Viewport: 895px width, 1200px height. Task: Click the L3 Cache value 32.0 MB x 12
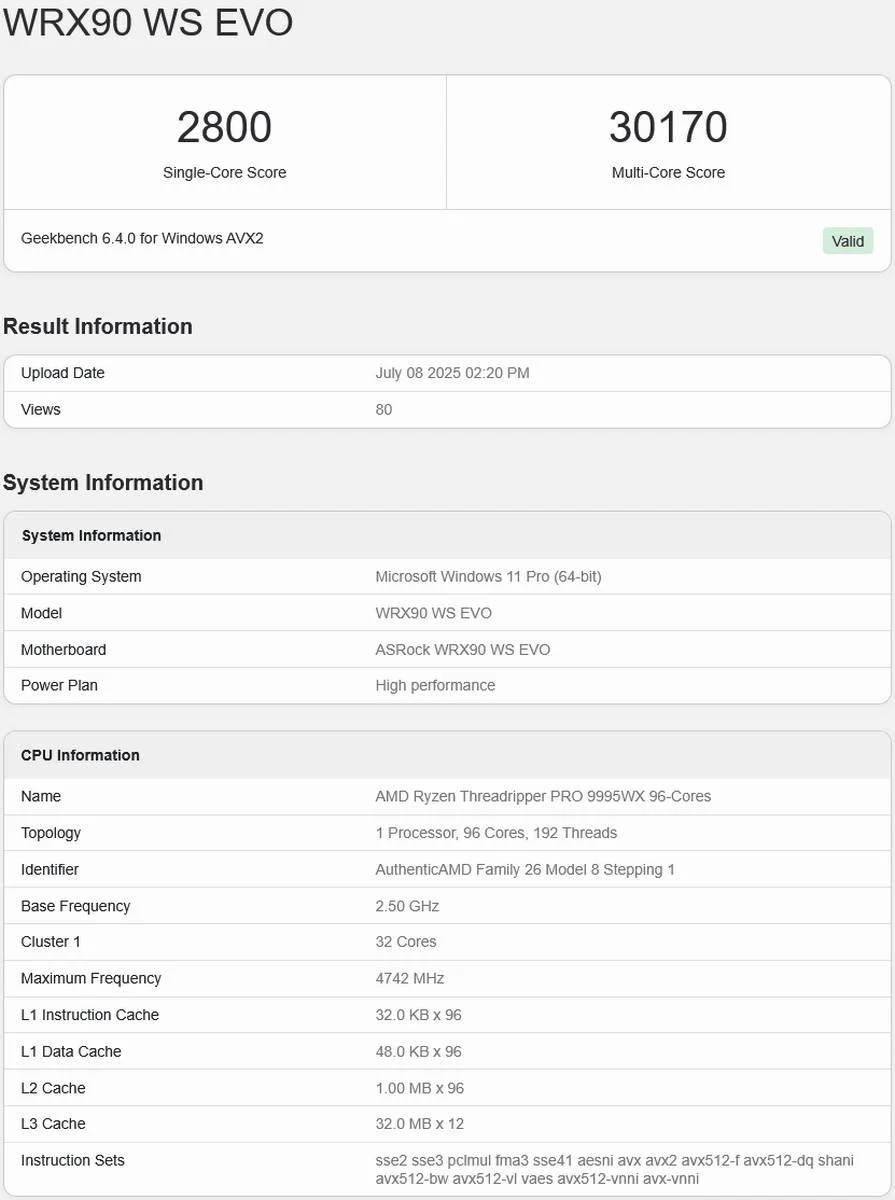(419, 1124)
